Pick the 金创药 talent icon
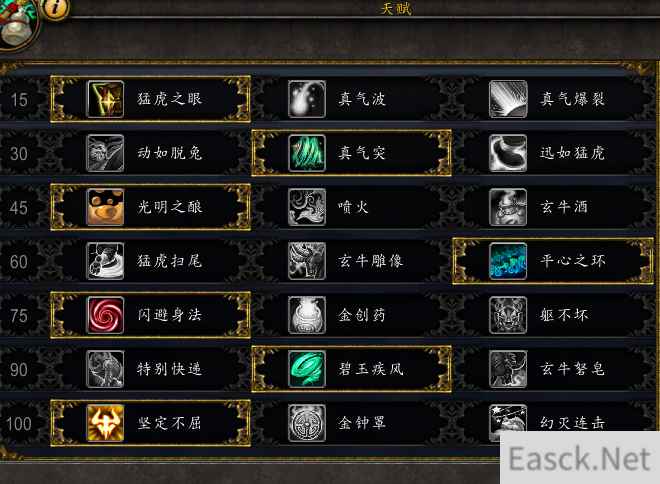 (307, 315)
